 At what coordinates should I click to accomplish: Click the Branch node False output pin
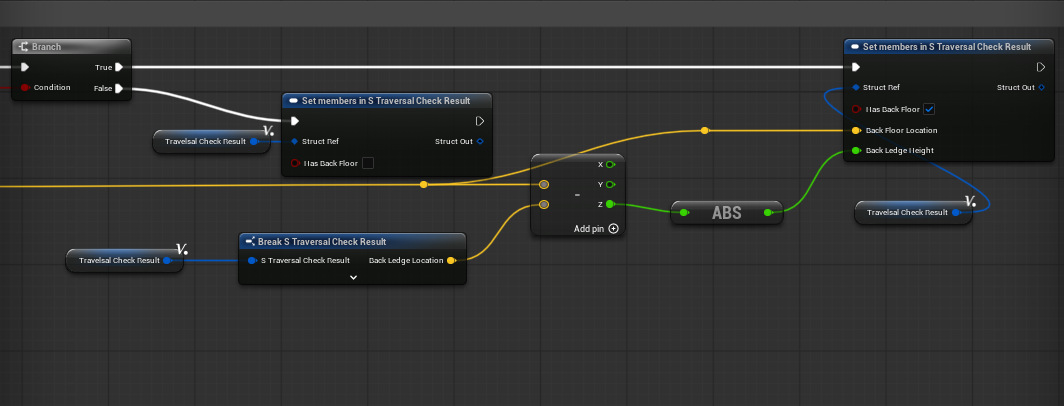pos(119,88)
